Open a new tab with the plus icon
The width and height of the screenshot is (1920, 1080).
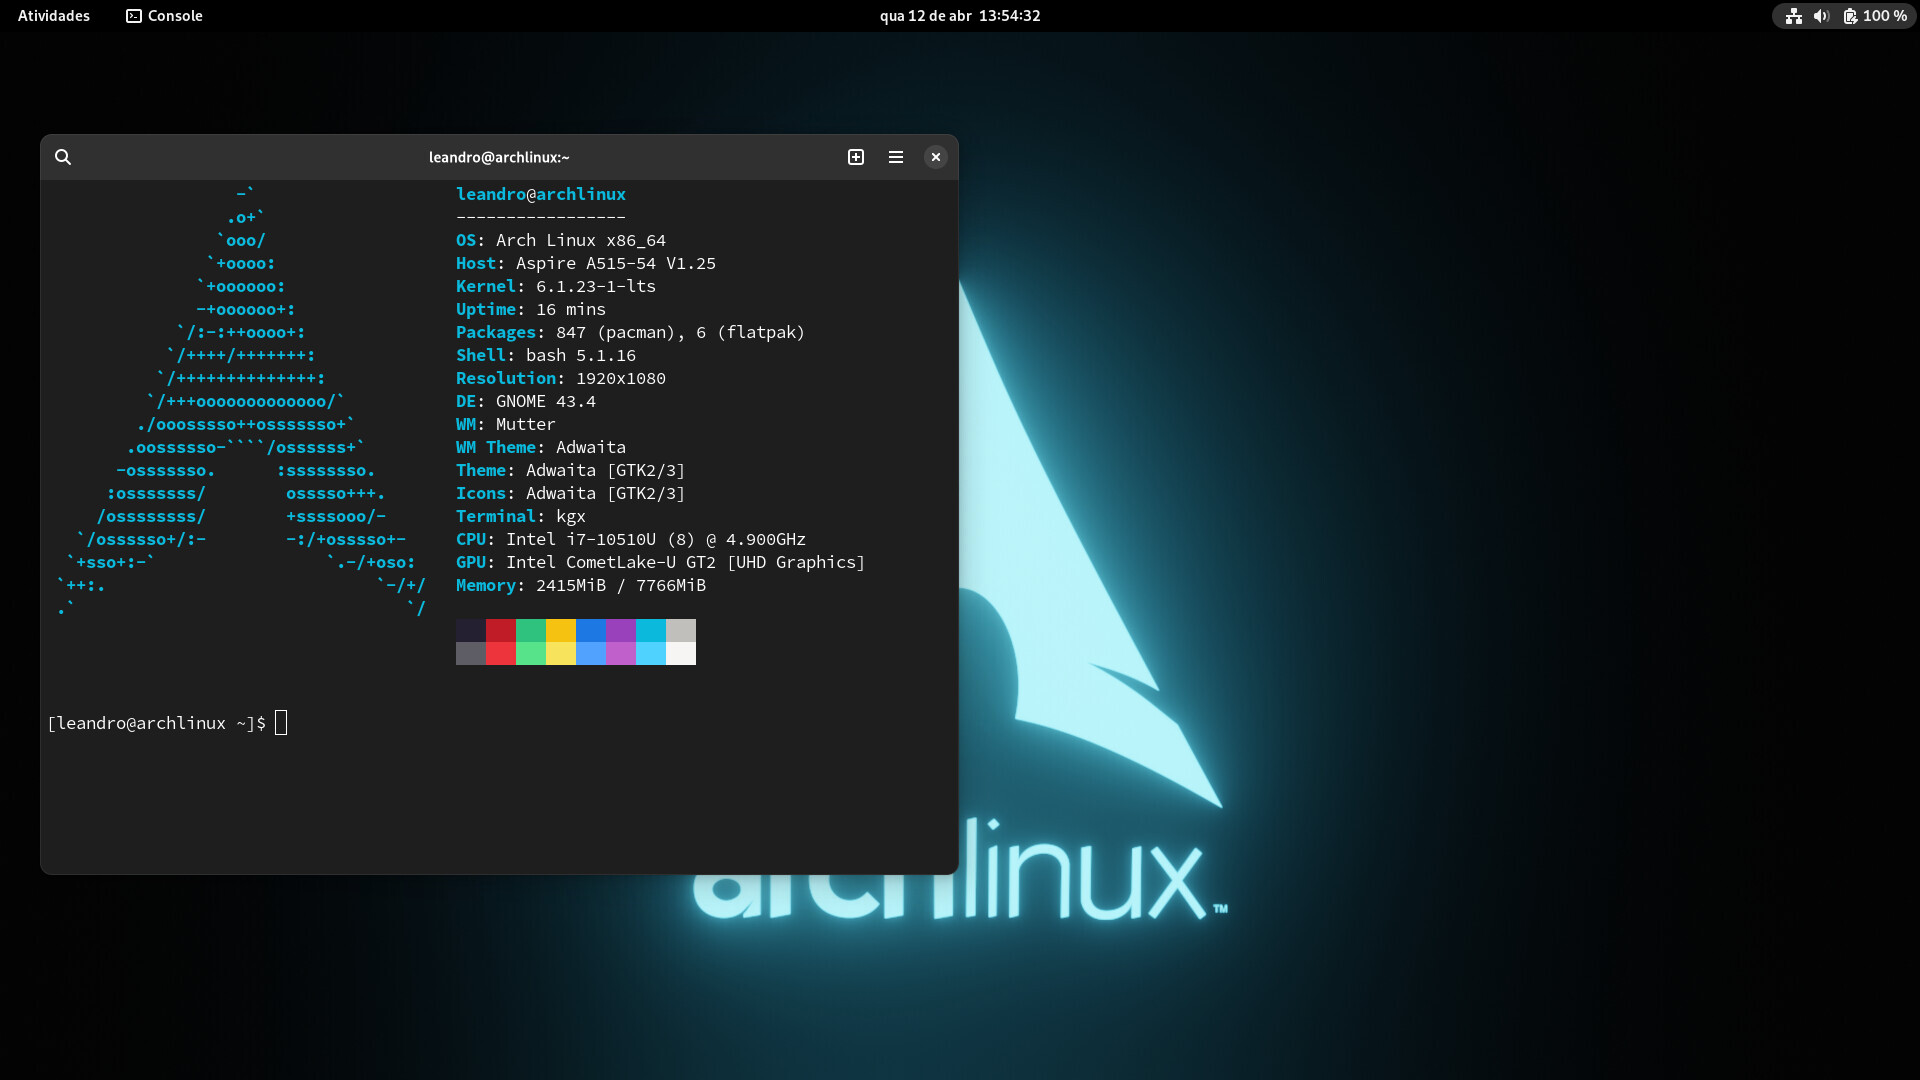(856, 157)
